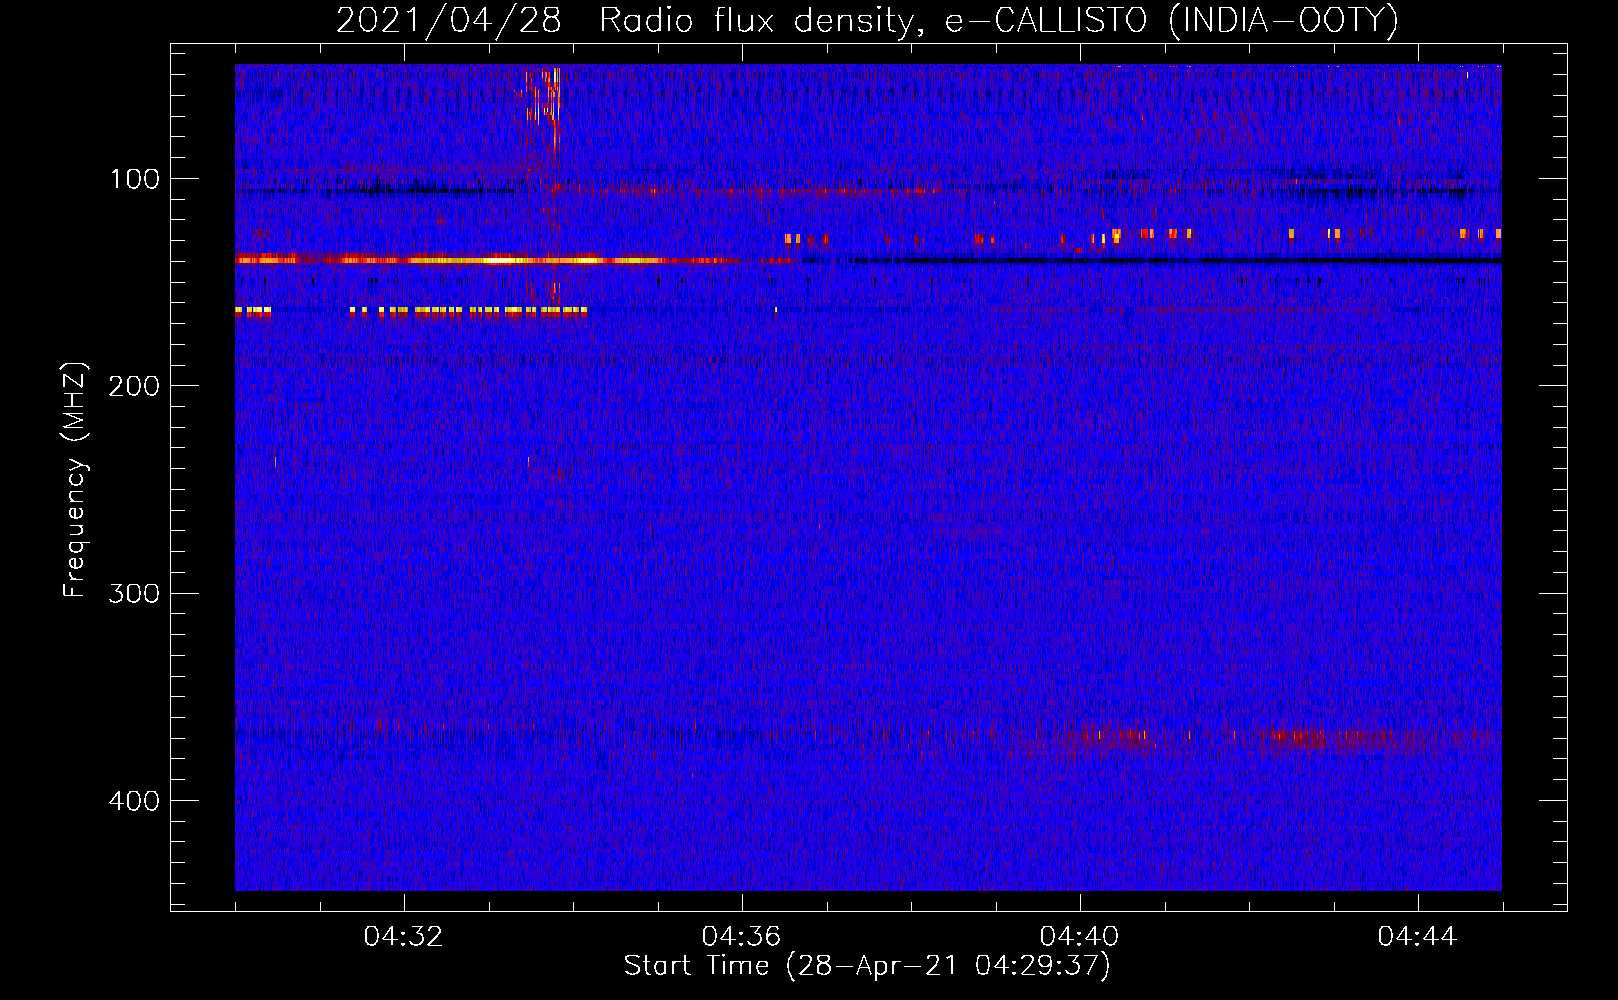
Task: Click the 'Frequency (MHZ)' axis label
Action: click(75, 480)
